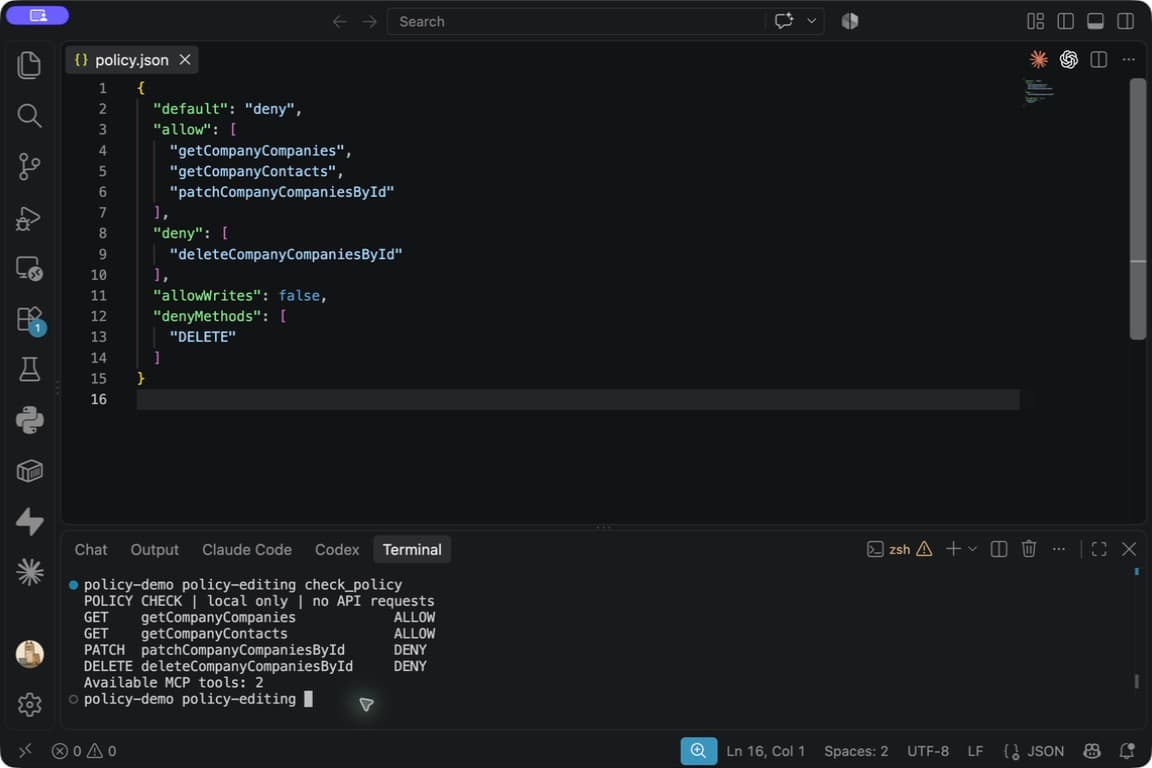The width and height of the screenshot is (1152, 768).
Task: Go back in navigation history
Action: coord(339,21)
